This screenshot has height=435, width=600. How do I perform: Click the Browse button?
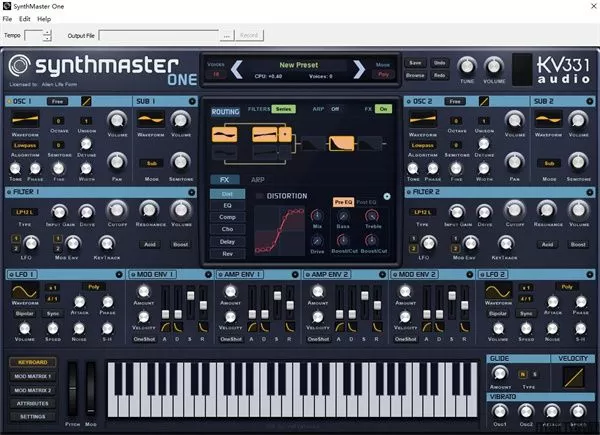click(x=416, y=75)
